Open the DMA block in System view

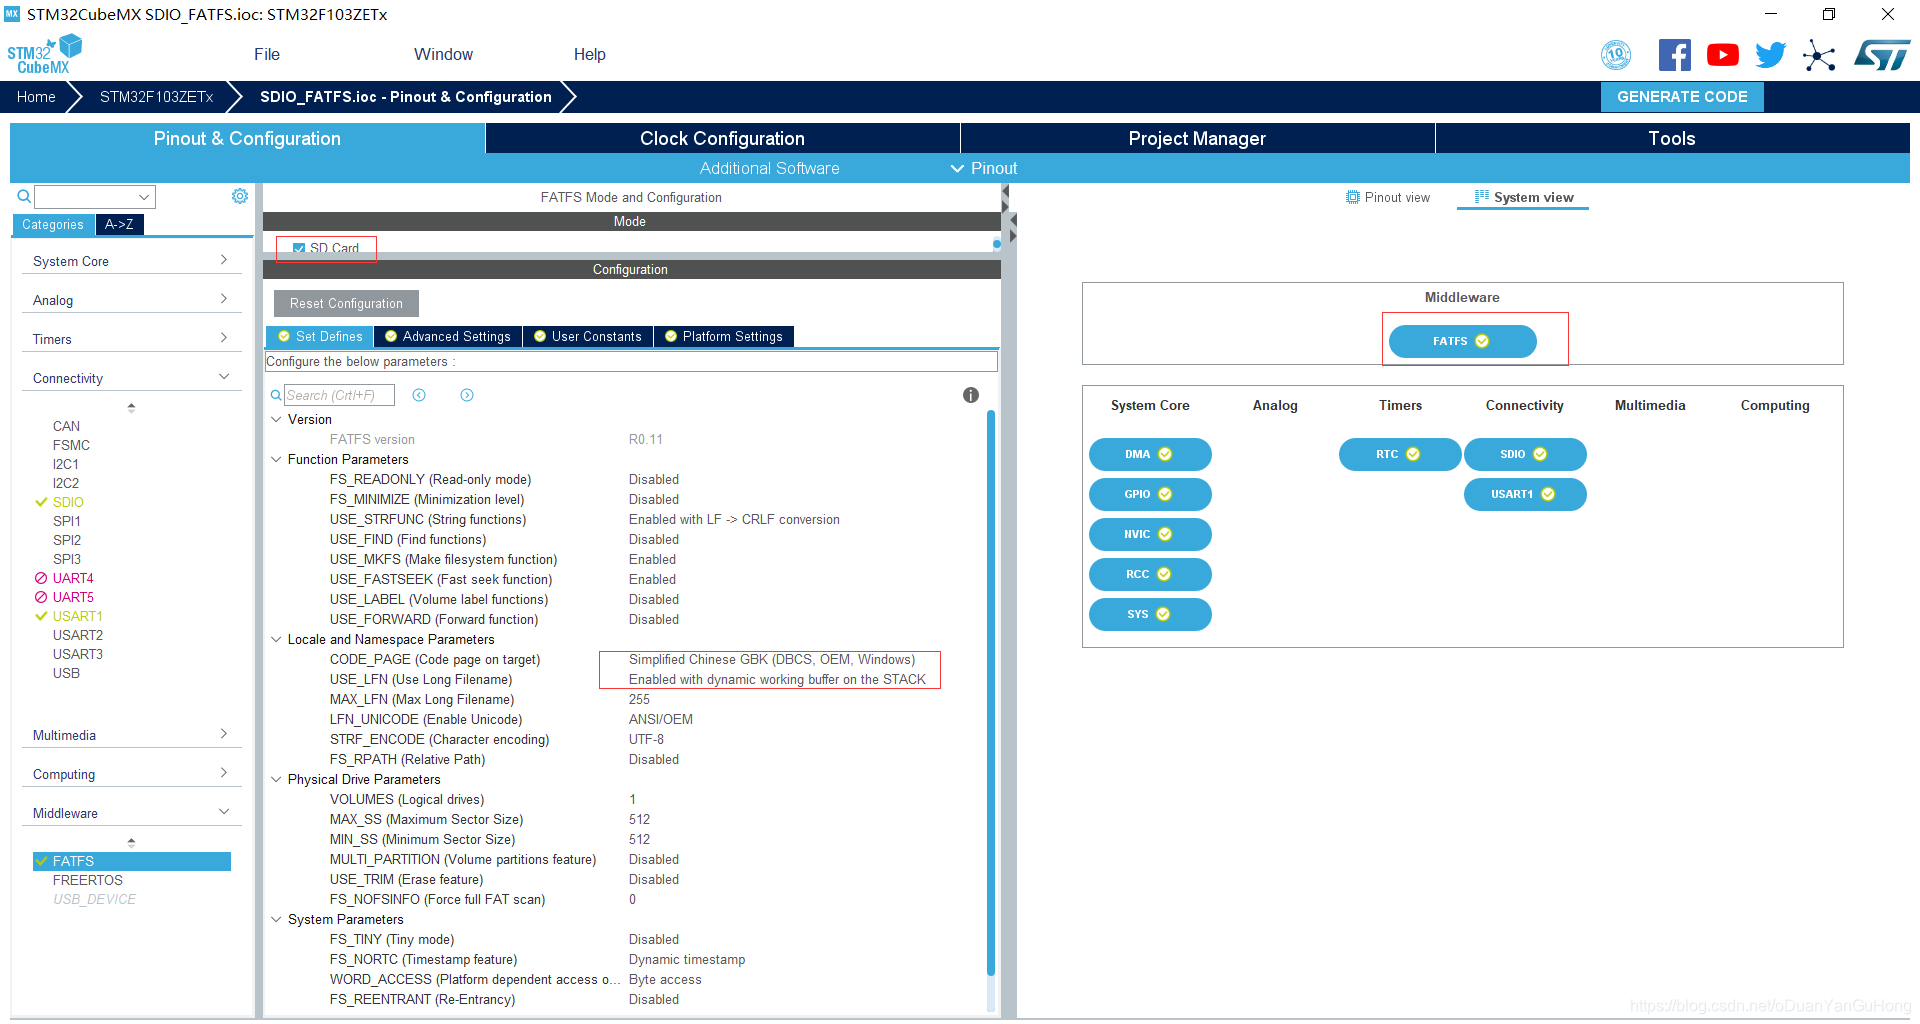point(1150,454)
